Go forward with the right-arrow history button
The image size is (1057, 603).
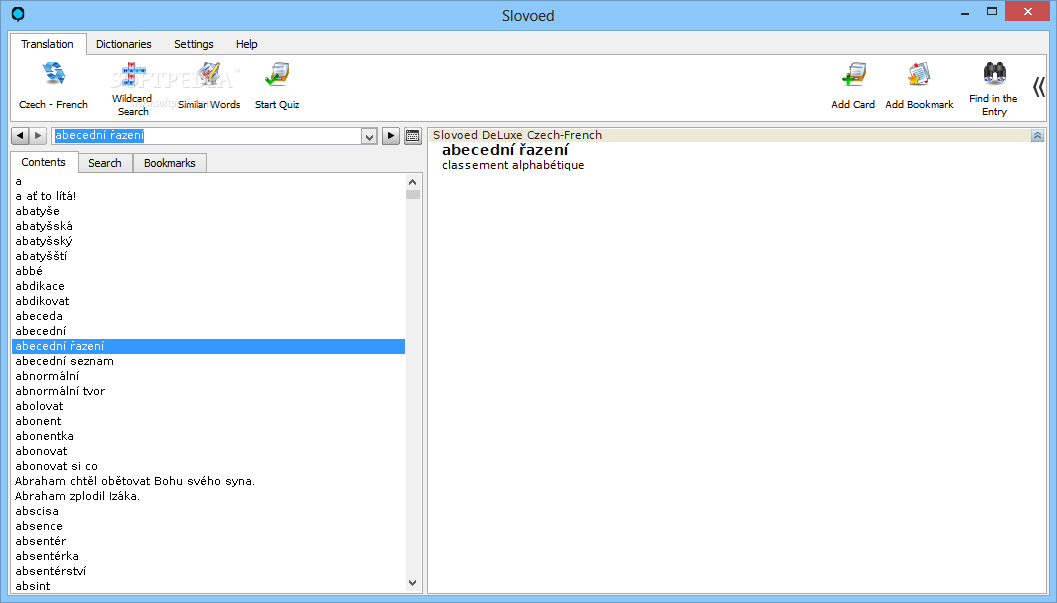38,135
